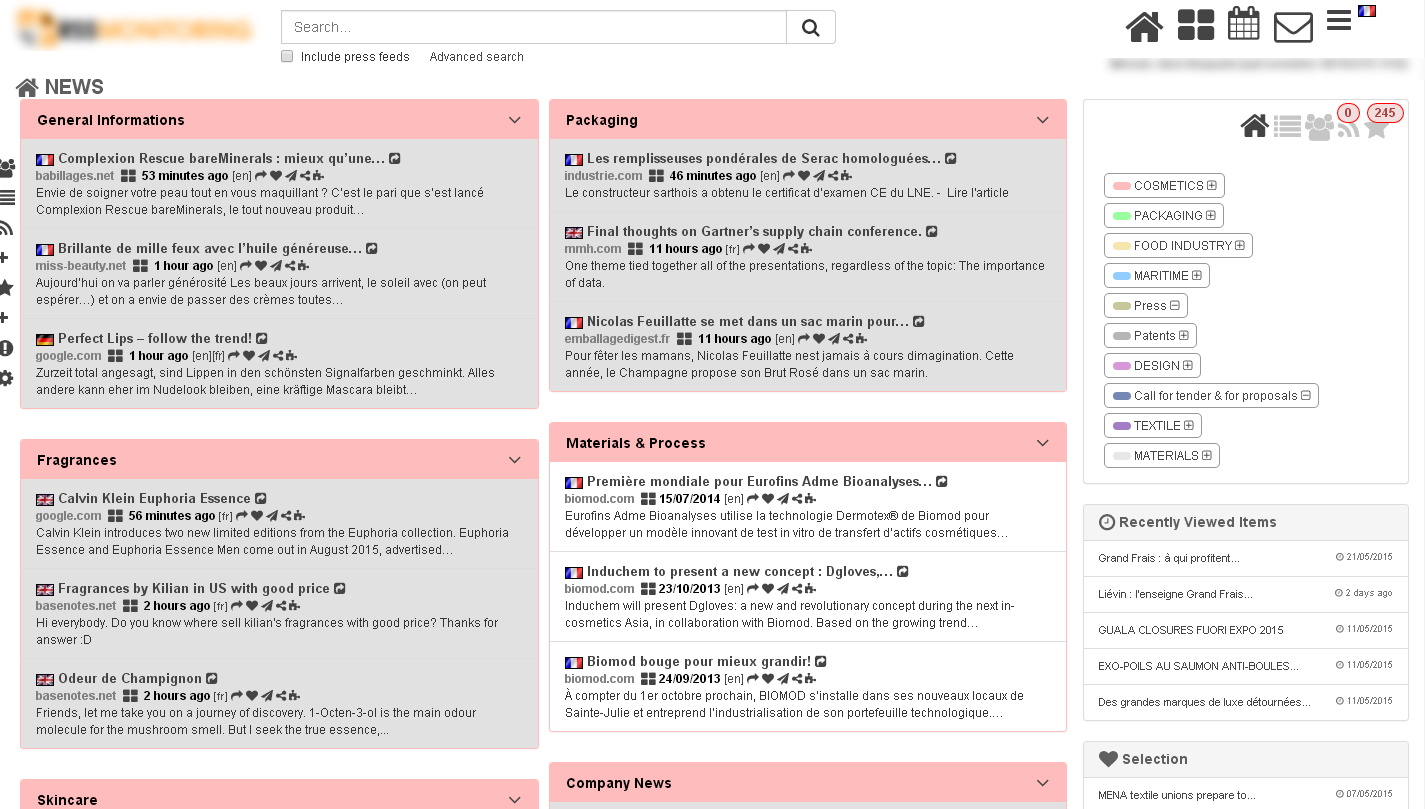Collapse the General Informations panel

[x=514, y=120]
